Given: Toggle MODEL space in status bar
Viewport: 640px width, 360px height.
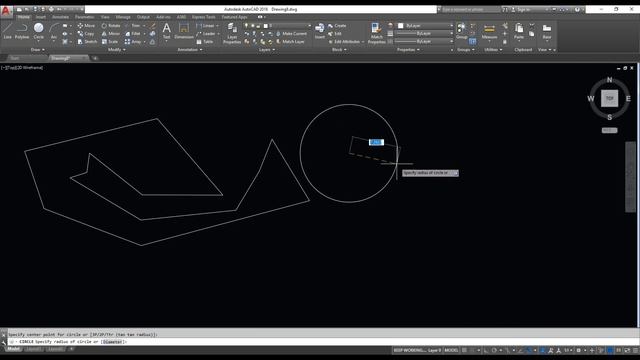Looking at the screenshot, I should click(x=451, y=350).
